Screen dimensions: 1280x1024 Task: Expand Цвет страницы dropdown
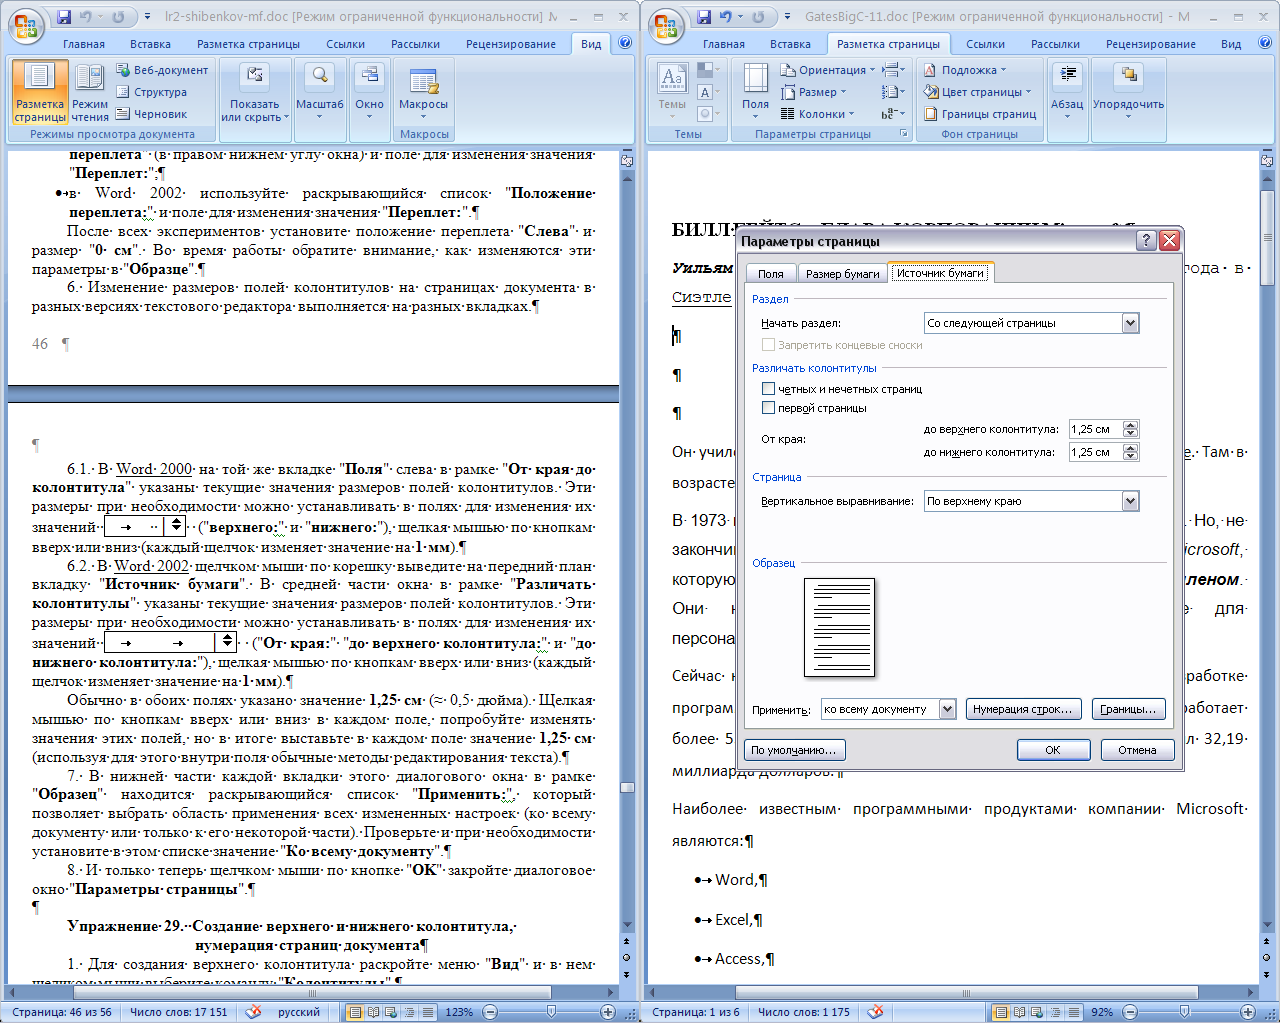tap(977, 92)
